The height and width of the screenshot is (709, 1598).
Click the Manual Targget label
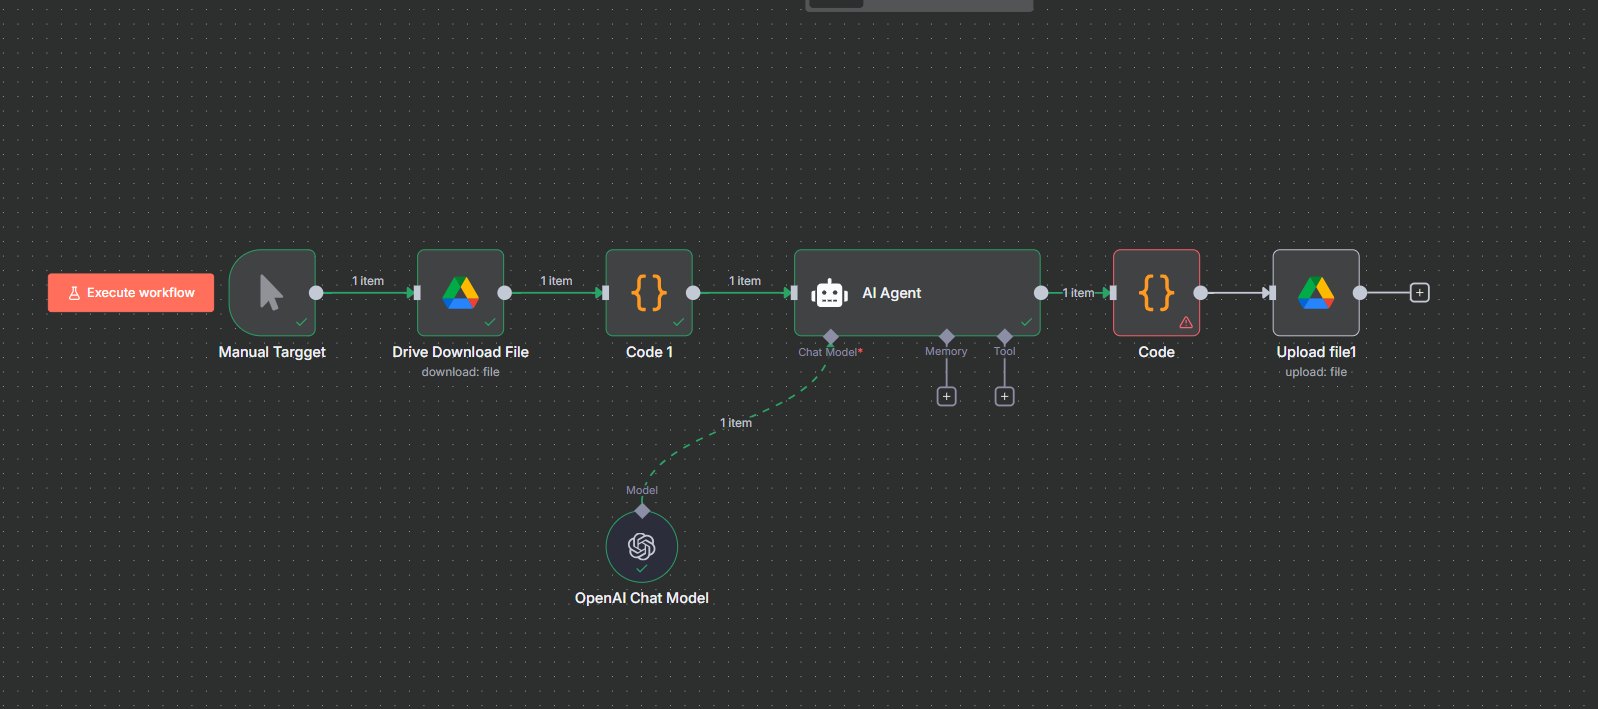[x=272, y=352]
